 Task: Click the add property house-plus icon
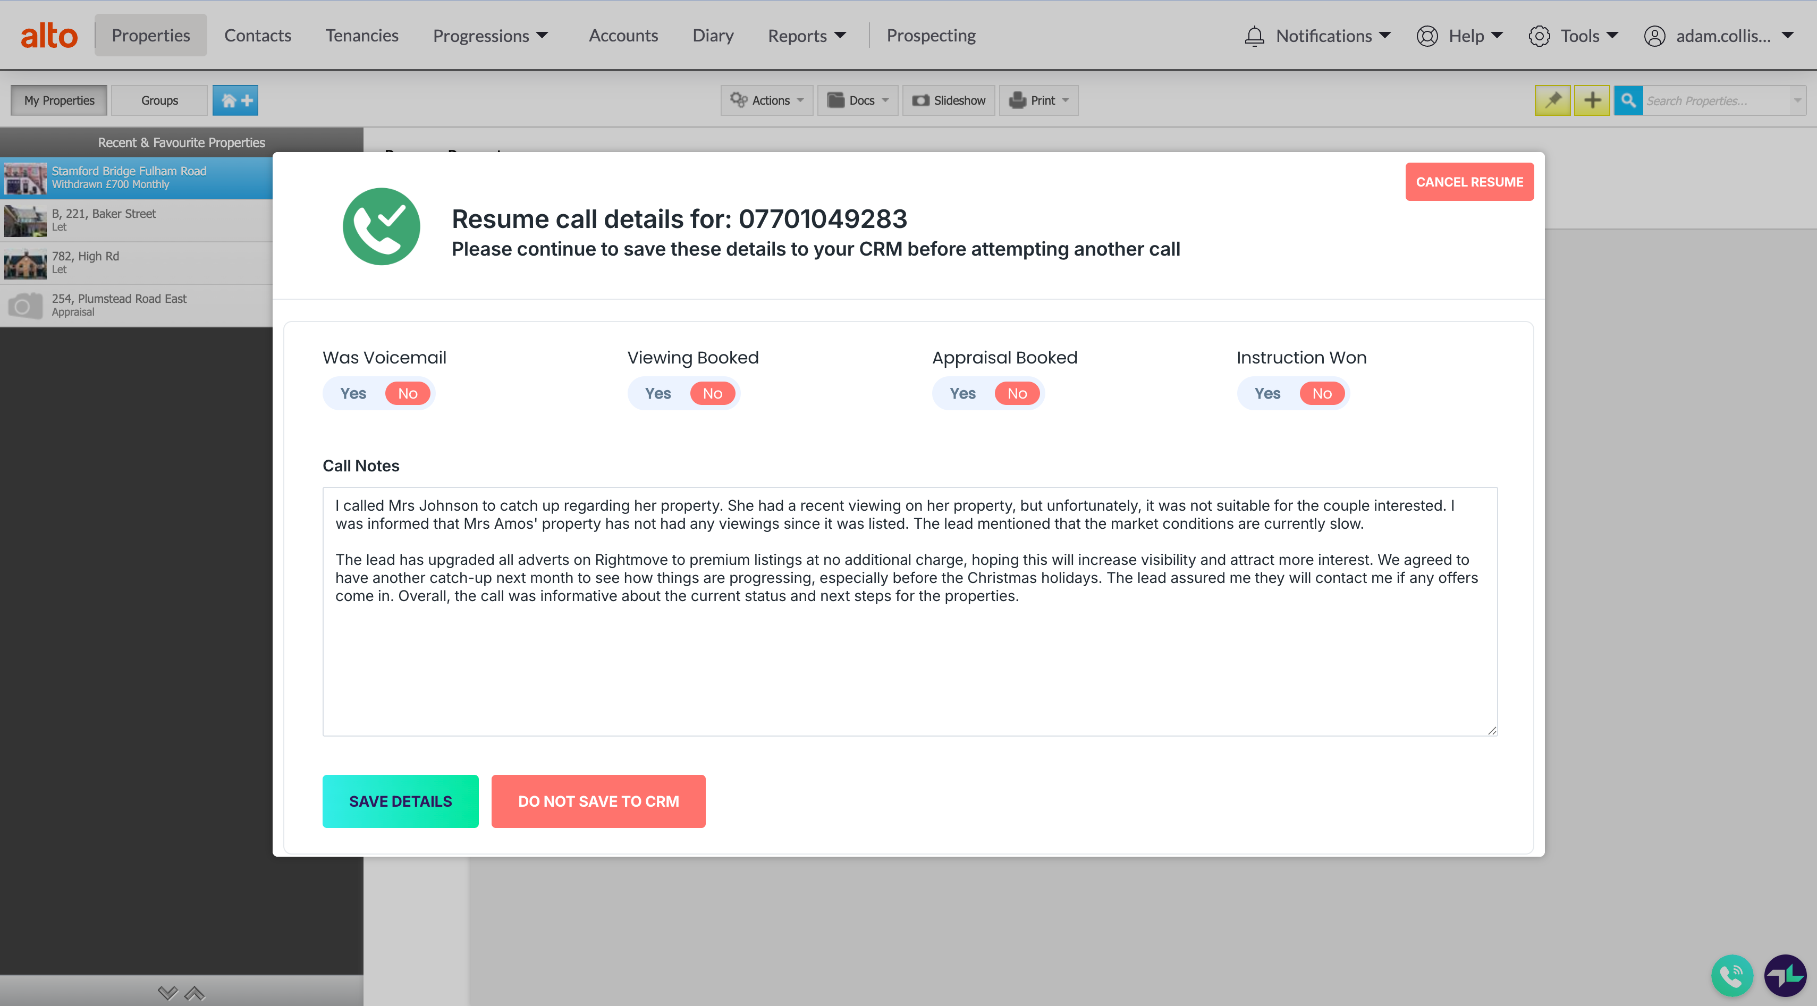pyautogui.click(x=235, y=100)
